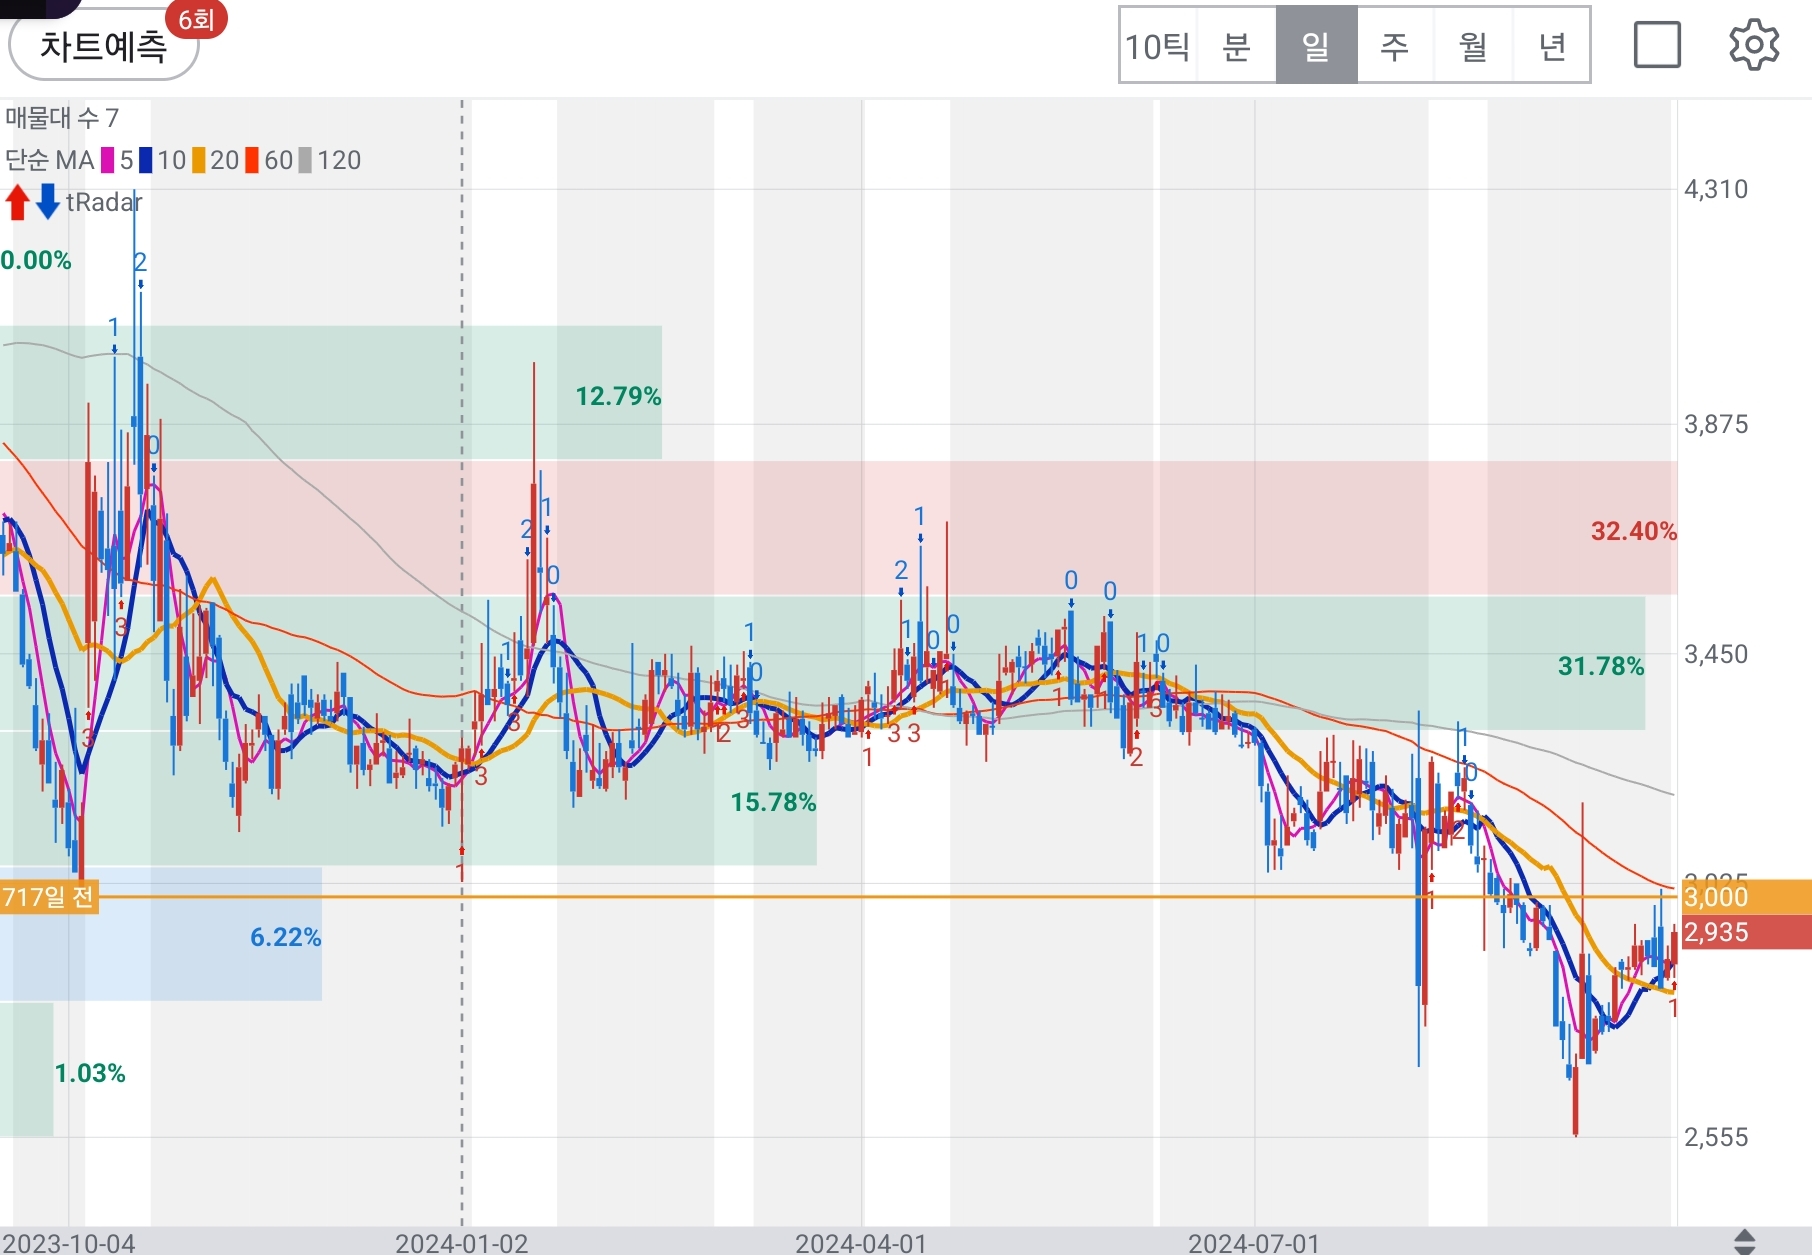Tap the 3,450 price axis label
Viewport: 1812px width, 1255px height.
pos(1716,654)
